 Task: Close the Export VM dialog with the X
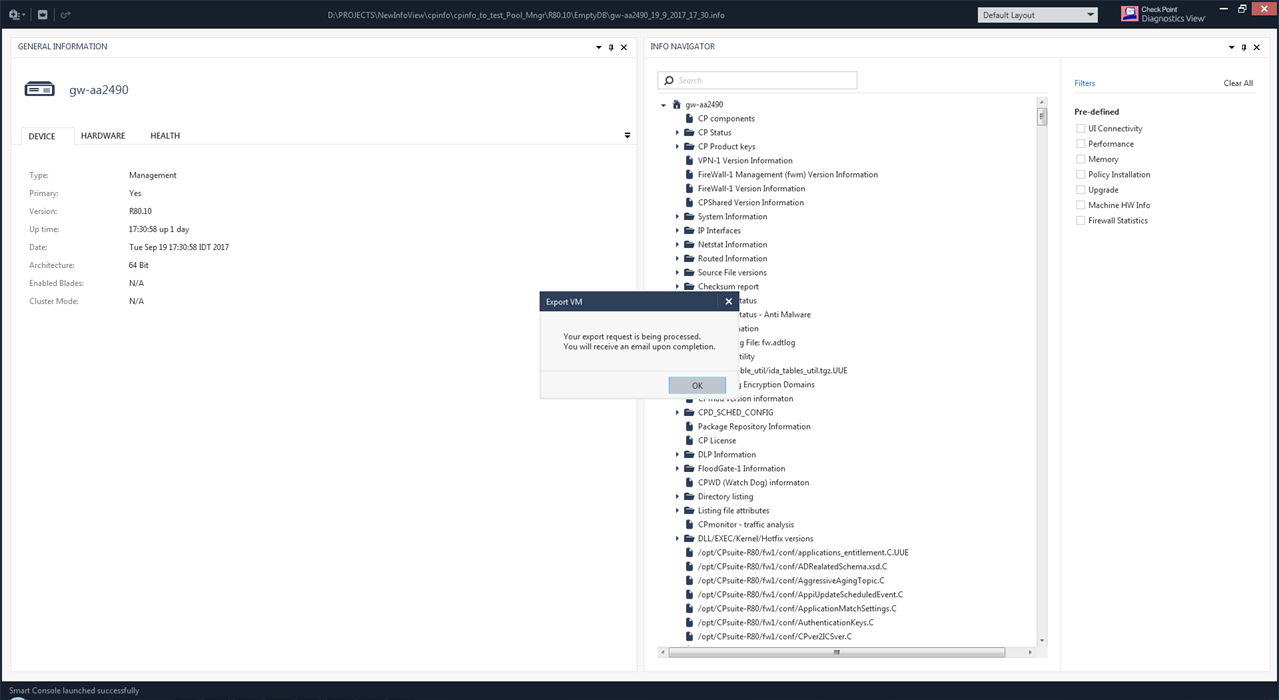tap(728, 301)
